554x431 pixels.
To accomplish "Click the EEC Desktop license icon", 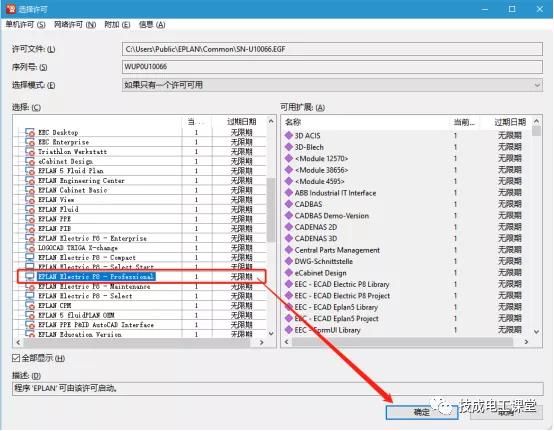I will point(30,132).
